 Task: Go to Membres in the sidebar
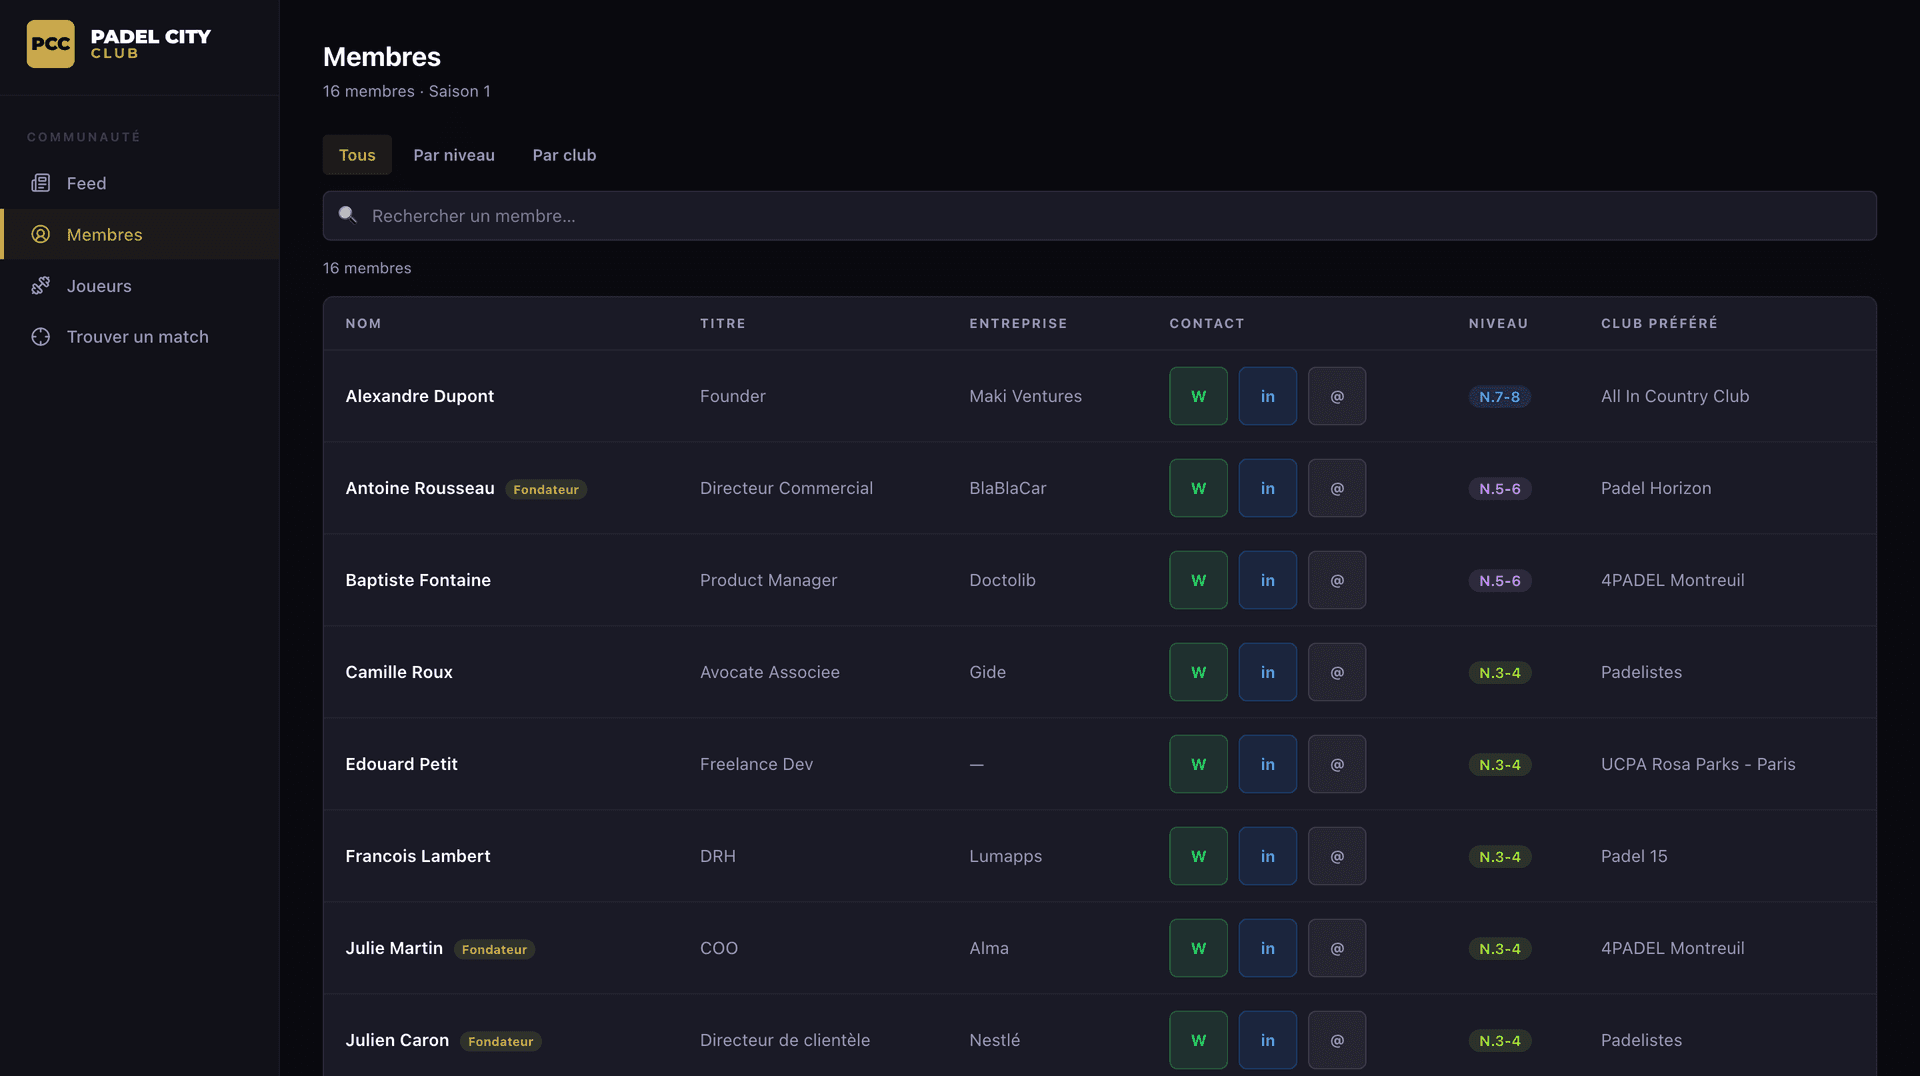point(140,234)
